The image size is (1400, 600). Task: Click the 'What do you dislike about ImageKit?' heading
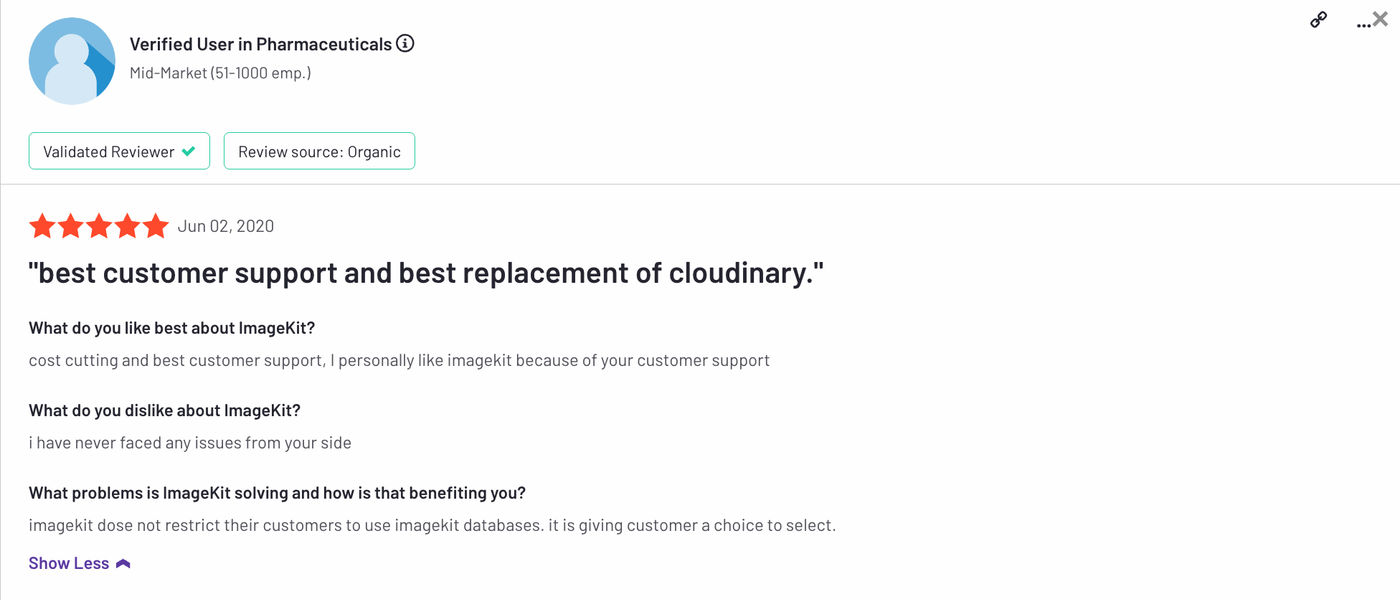point(165,410)
